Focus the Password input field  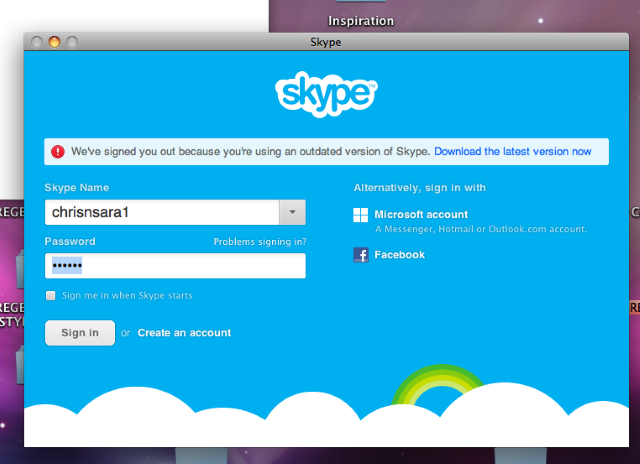click(x=175, y=266)
